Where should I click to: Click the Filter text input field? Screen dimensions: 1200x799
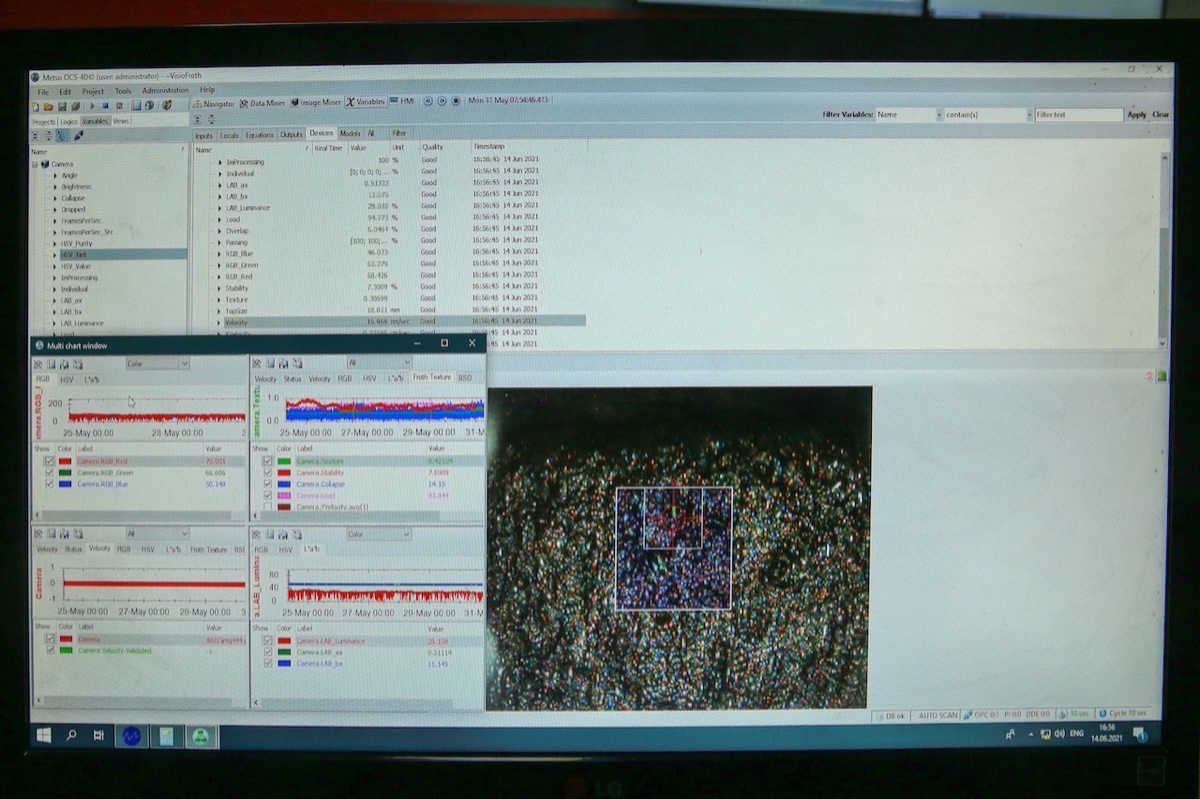pos(1078,115)
